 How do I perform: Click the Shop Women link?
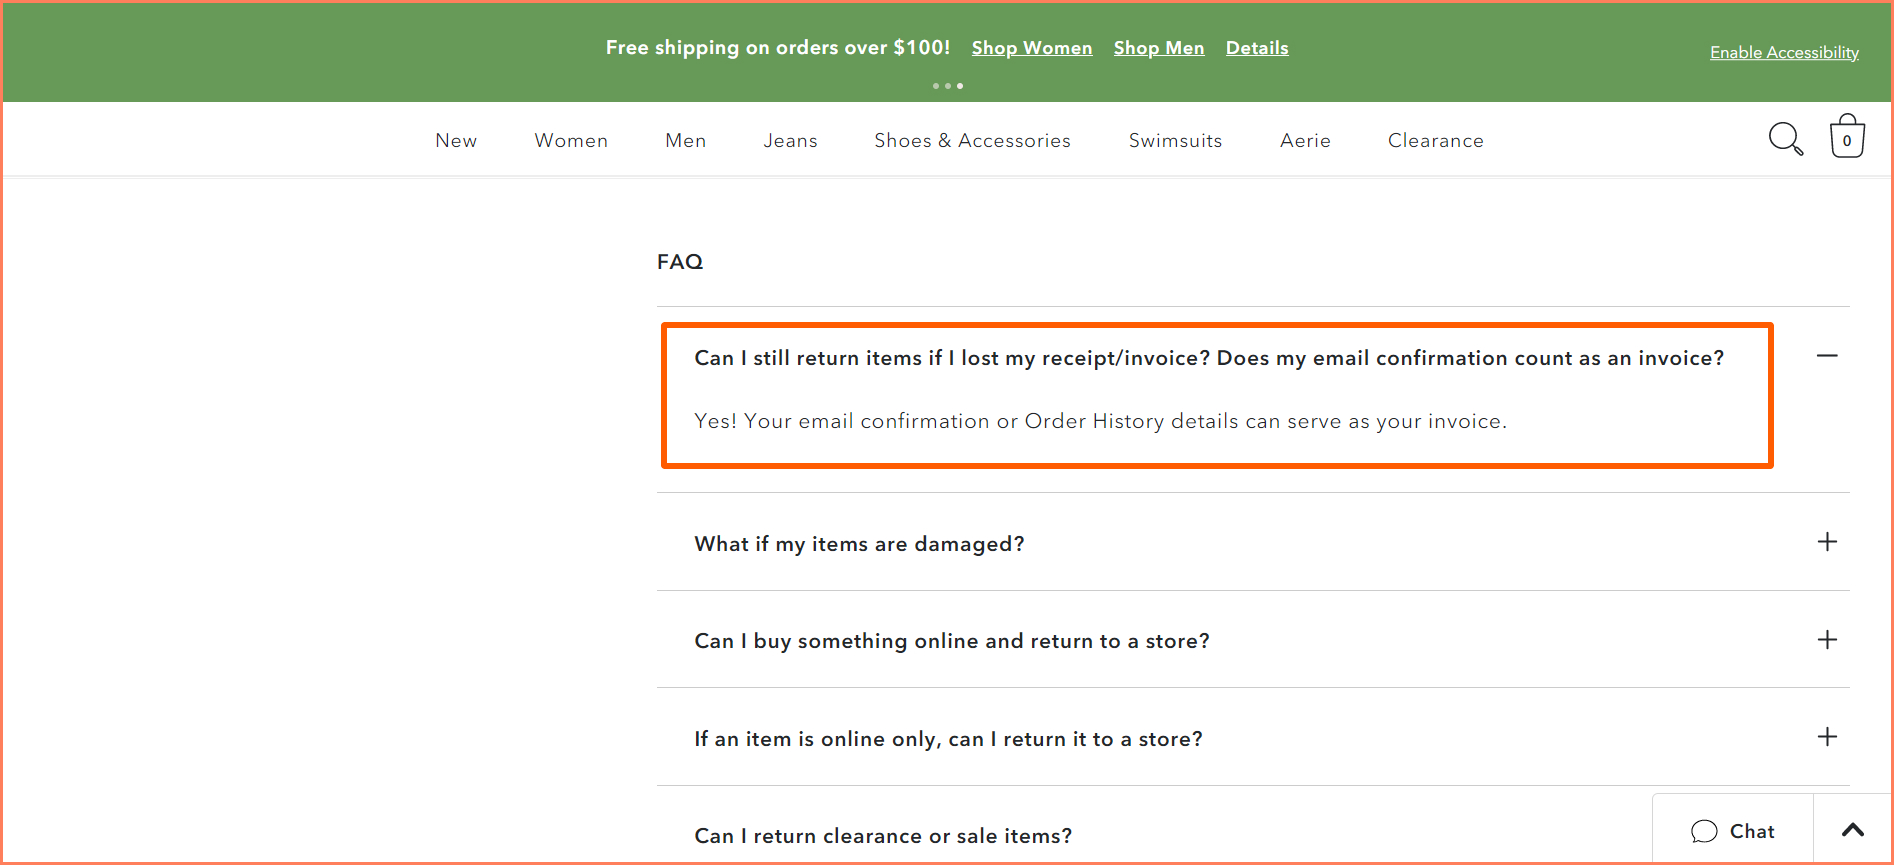coord(1031,47)
